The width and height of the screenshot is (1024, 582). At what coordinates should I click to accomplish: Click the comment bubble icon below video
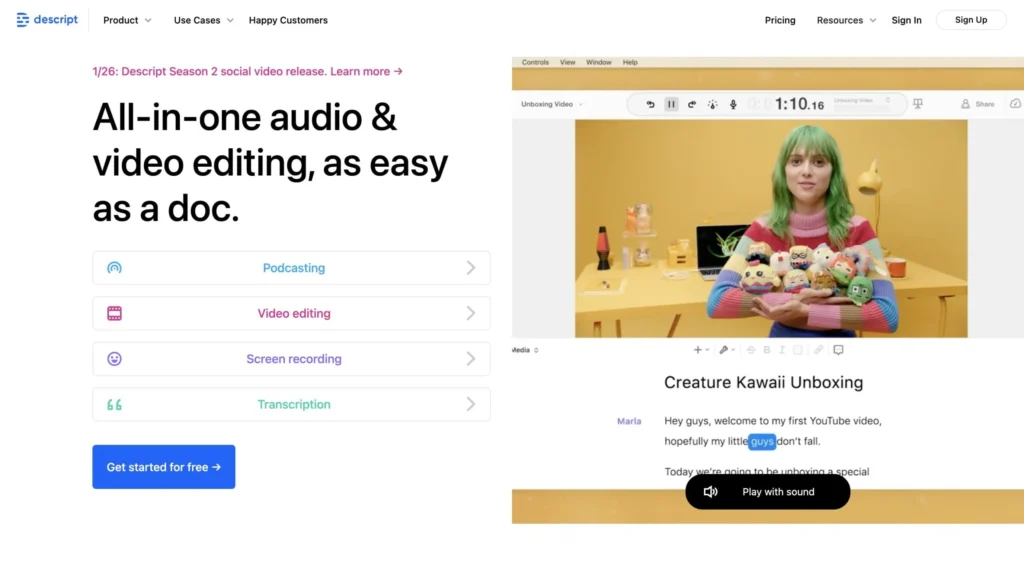(x=838, y=350)
